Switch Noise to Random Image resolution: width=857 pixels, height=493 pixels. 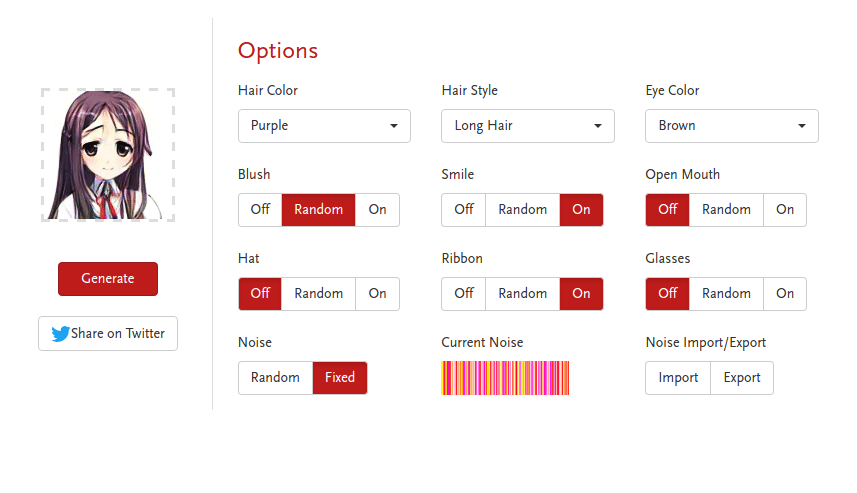275,378
